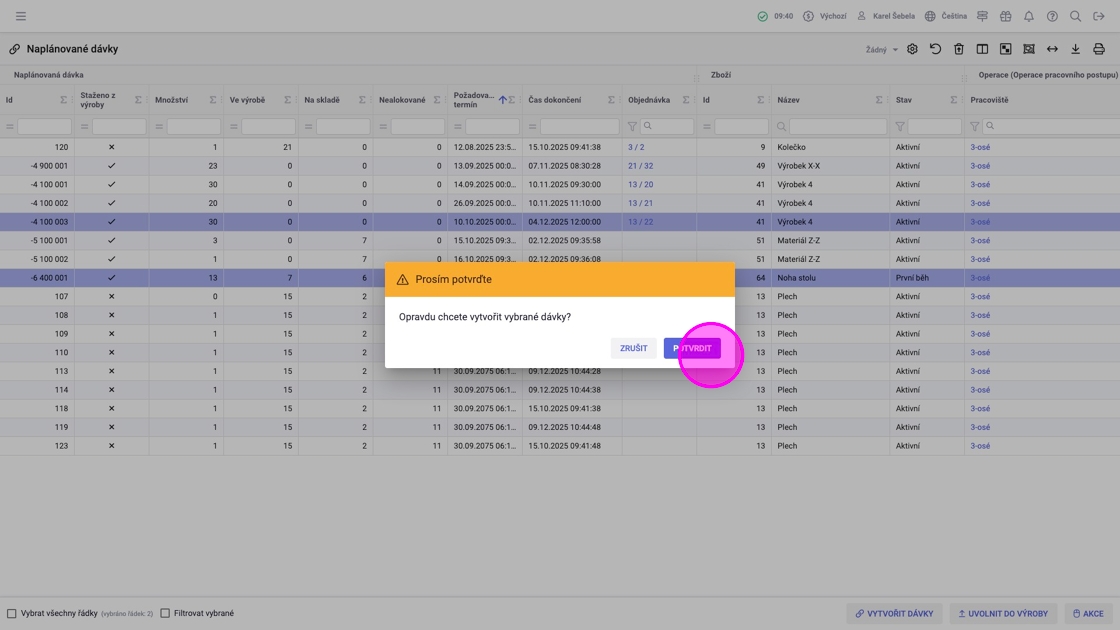
Task: Open the hamburger navigation menu
Action: [21, 16]
